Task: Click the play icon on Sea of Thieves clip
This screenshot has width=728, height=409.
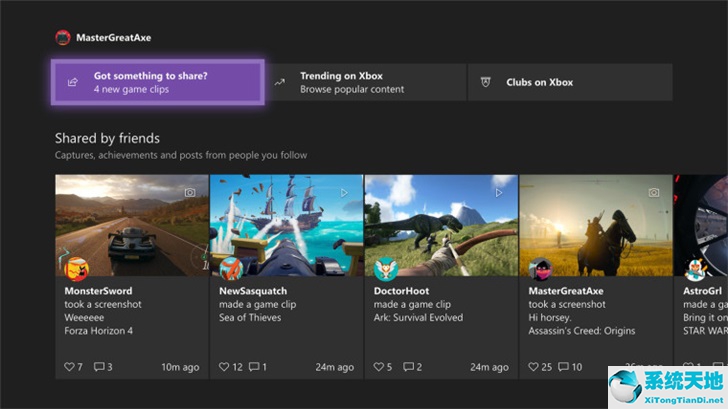Action: [344, 192]
